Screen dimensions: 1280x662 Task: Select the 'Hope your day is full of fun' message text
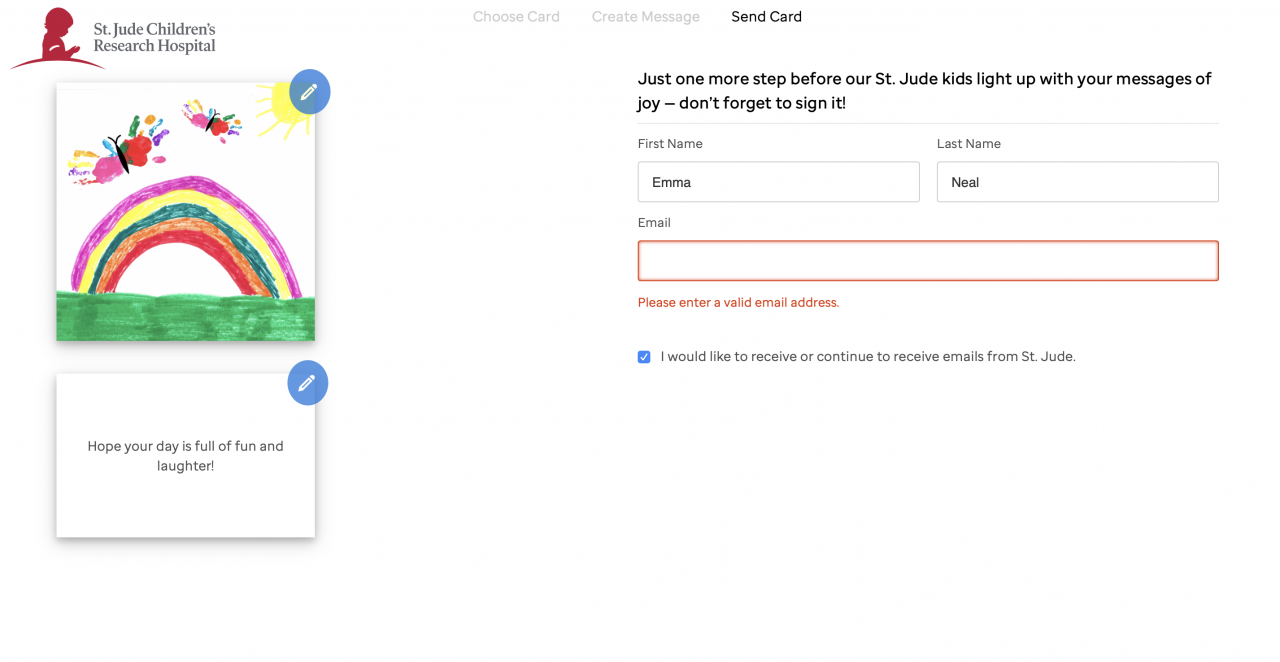tap(185, 456)
